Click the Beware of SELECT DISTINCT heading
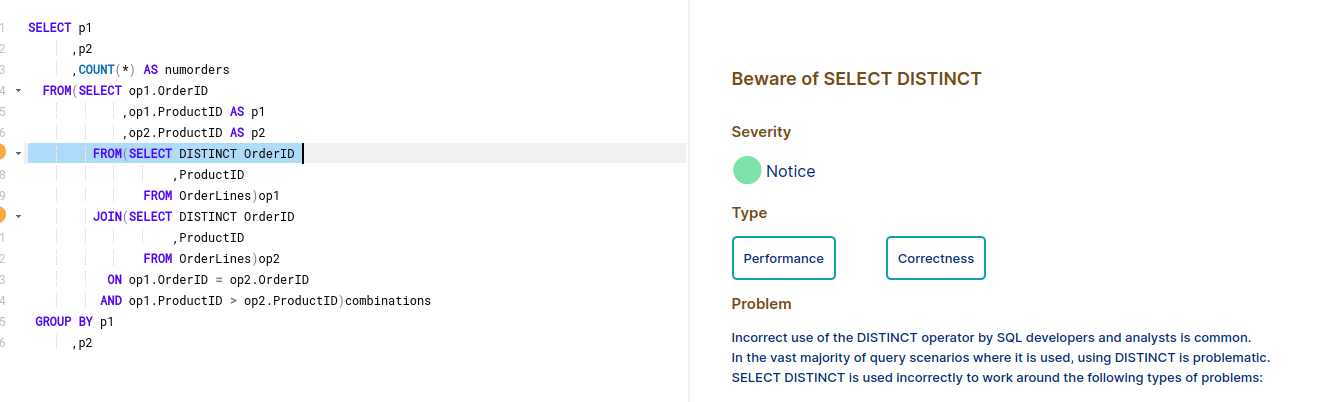Image resolution: width=1317 pixels, height=402 pixels. 857,79
